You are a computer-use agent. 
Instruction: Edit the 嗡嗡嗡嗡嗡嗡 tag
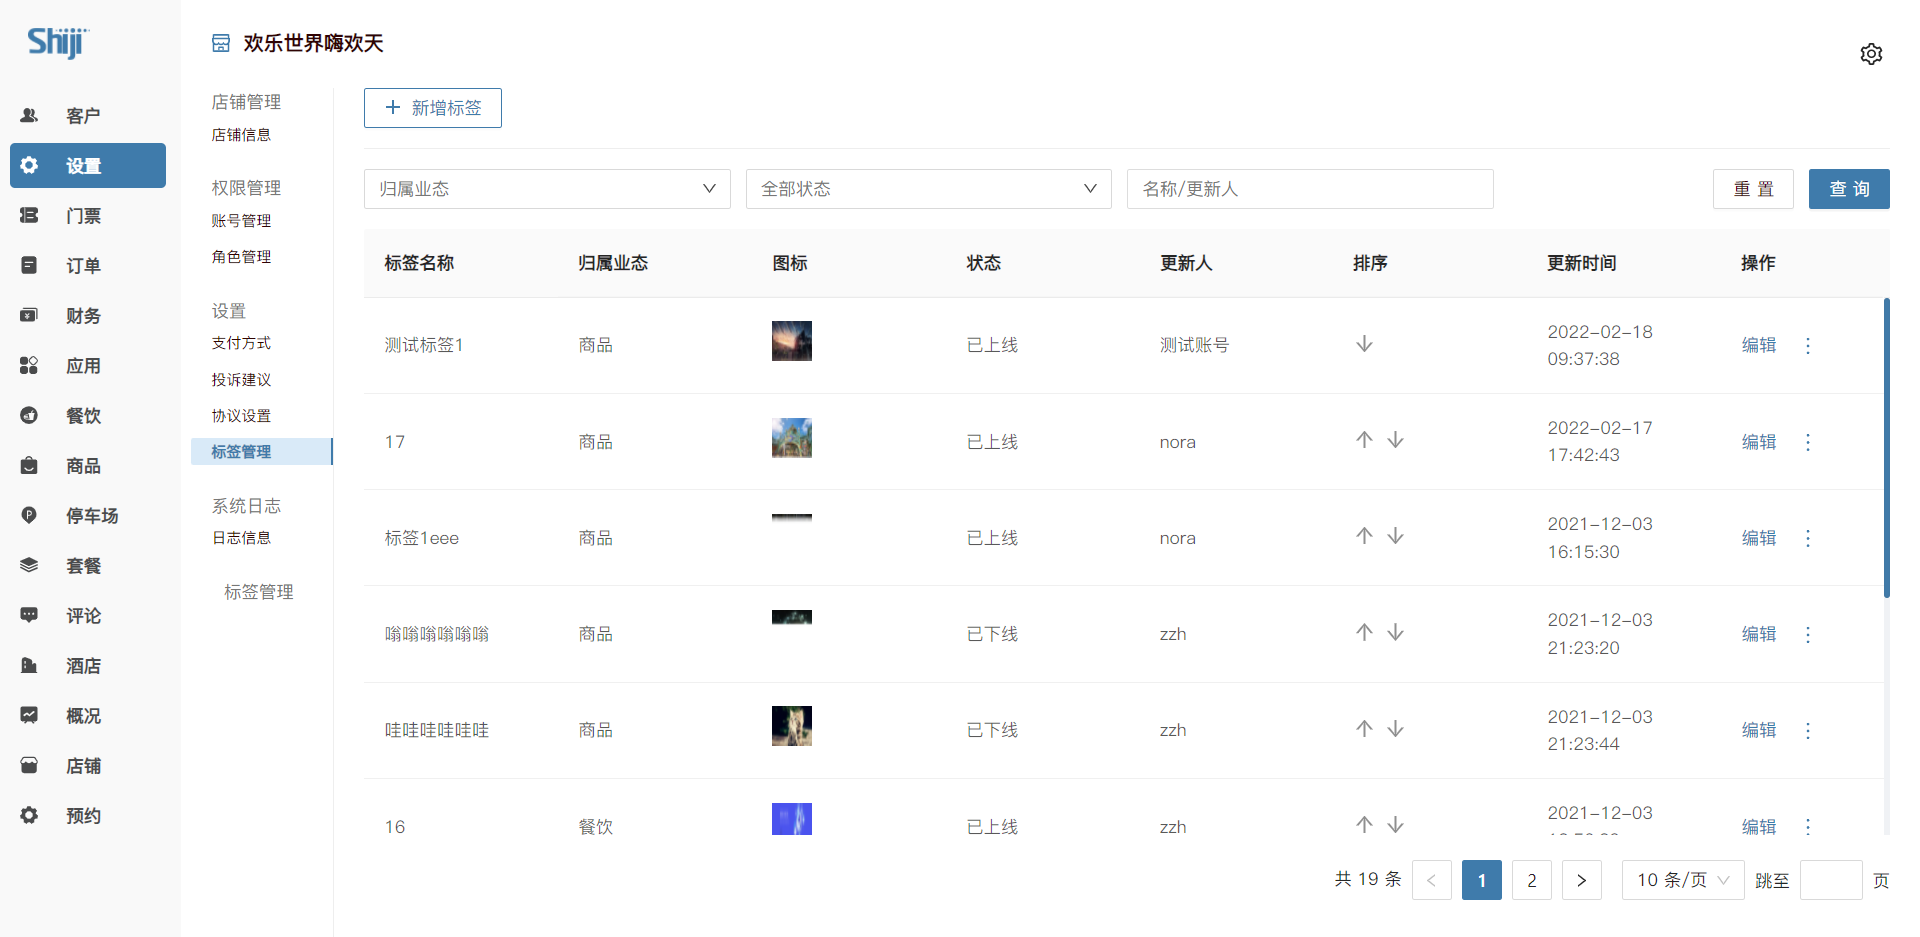pyautogui.click(x=1759, y=634)
